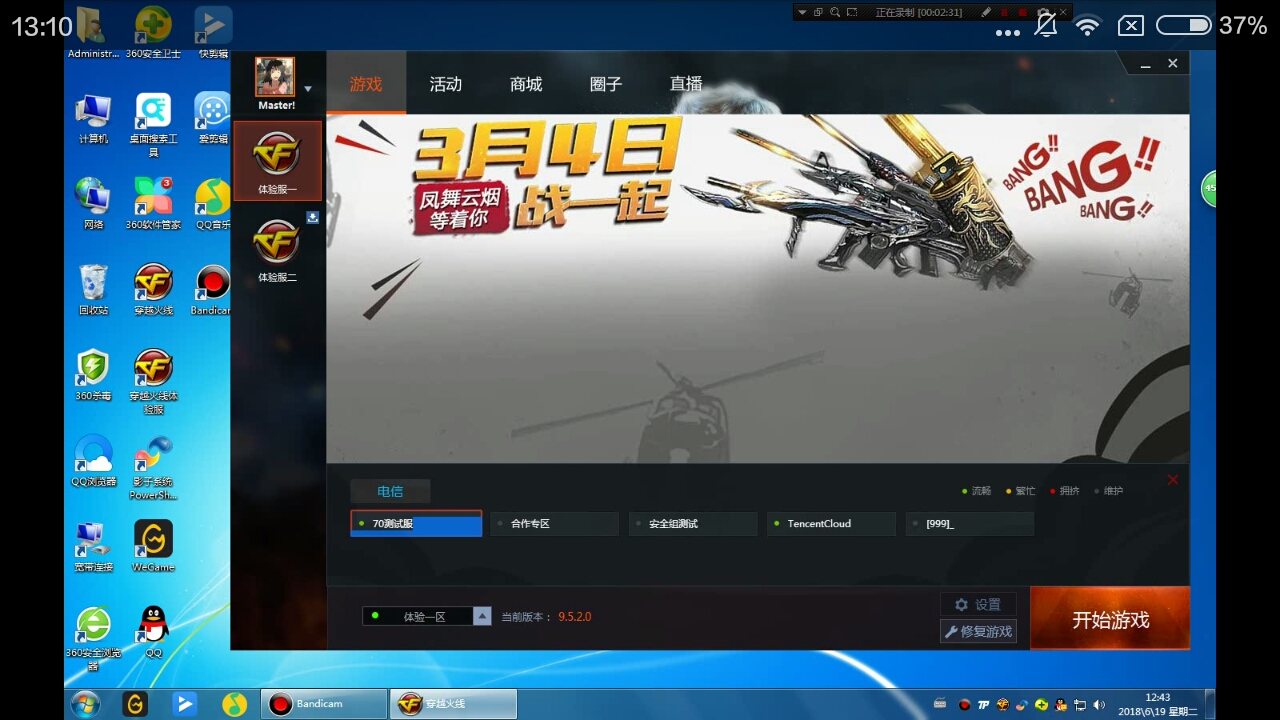Image resolution: width=1280 pixels, height=720 pixels.
Task: Click the 快剪辑 icon pinned on the taskbar
Action: [x=184, y=704]
